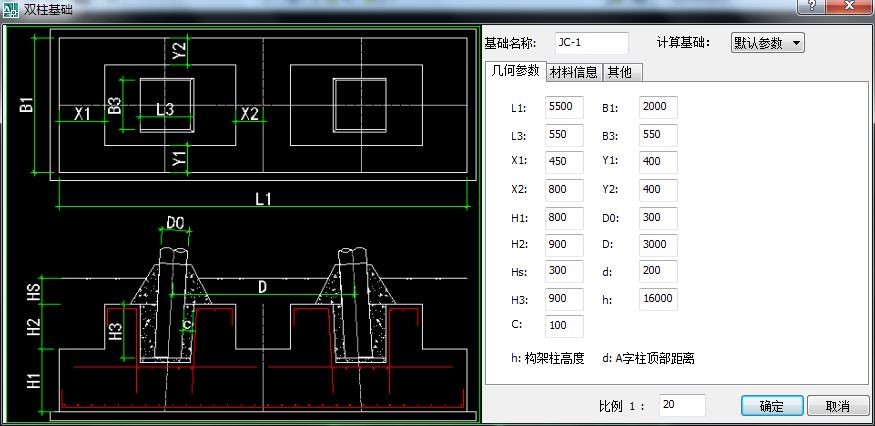Screen dimensions: 875x426
Task: Focus the D0 field with value 300
Action: [658, 217]
